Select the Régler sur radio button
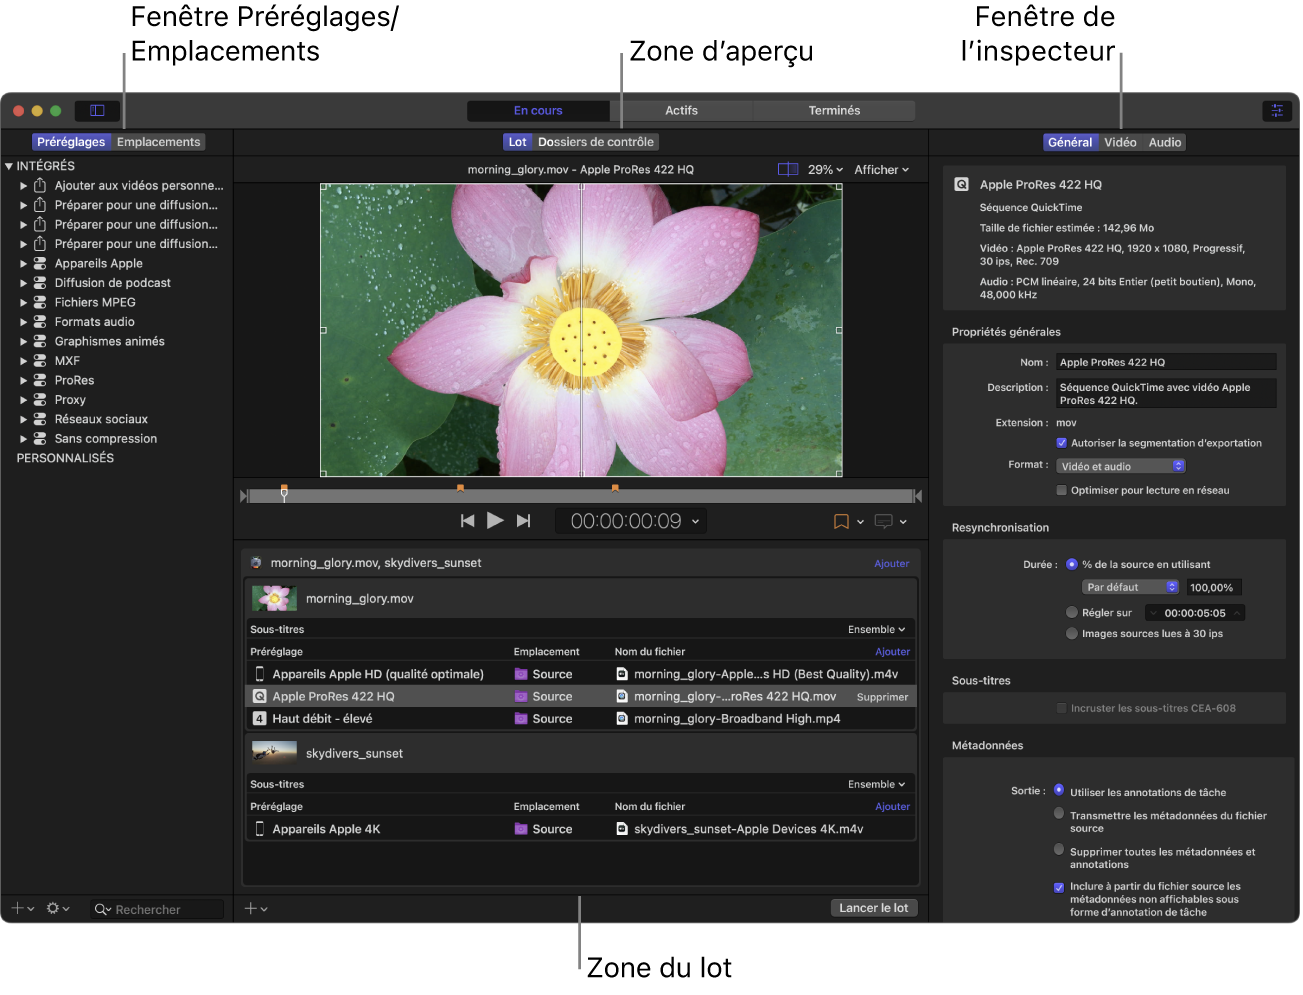The image size is (1303, 995). click(1072, 613)
